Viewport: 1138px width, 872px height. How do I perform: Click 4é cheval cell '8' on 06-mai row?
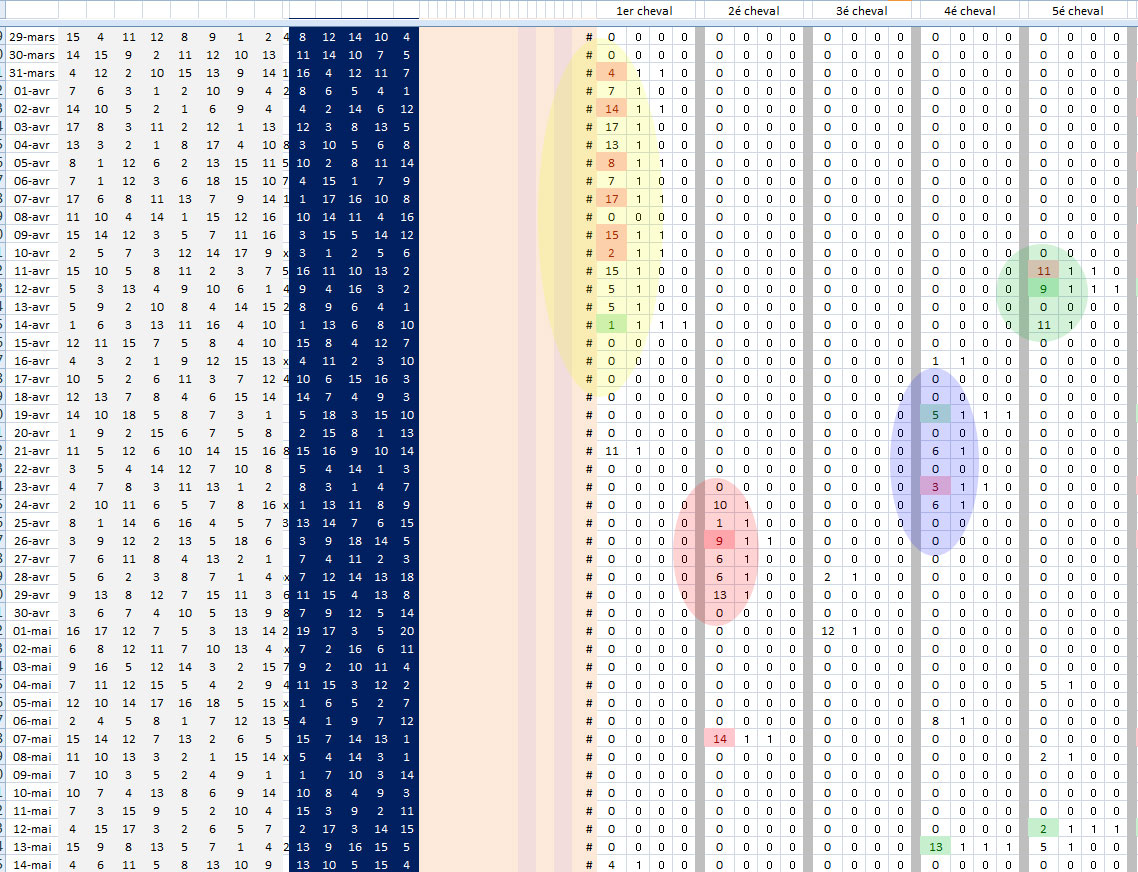935,721
